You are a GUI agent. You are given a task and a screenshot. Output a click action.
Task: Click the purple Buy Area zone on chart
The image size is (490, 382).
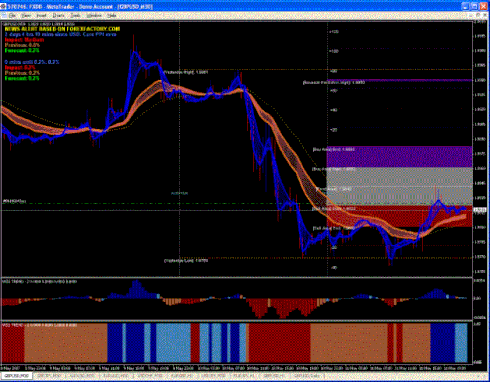(399, 156)
